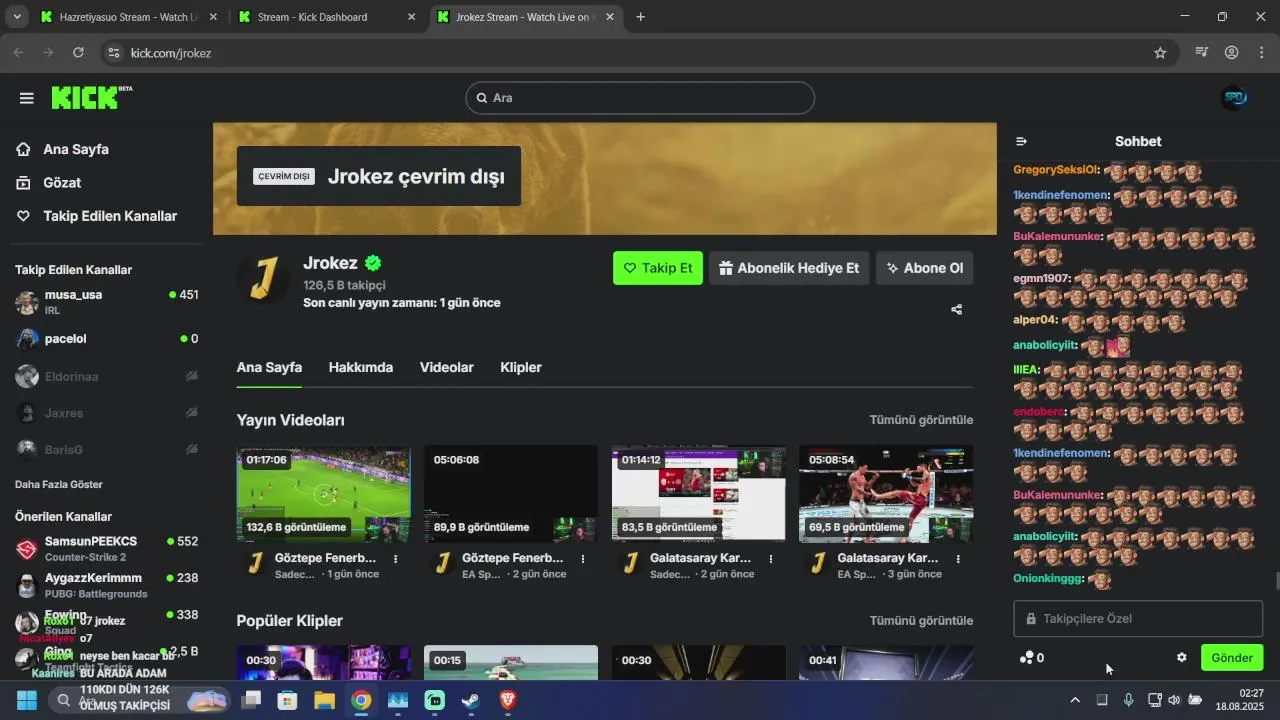
Task: Click the Abone Ol button
Action: tap(925, 268)
